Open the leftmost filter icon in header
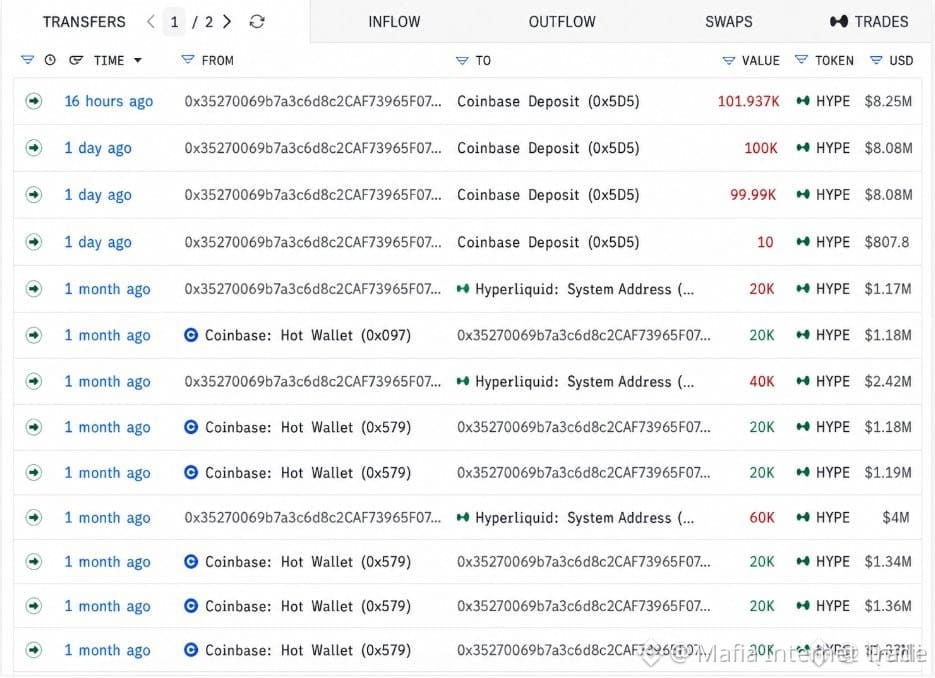 click(x=27, y=60)
